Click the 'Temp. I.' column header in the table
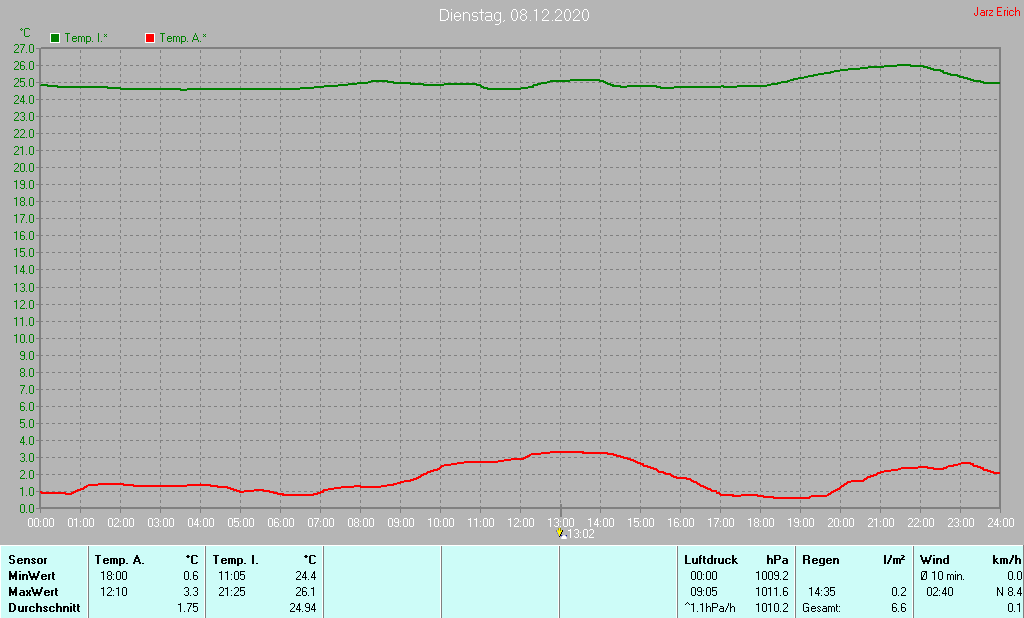 coord(235,560)
